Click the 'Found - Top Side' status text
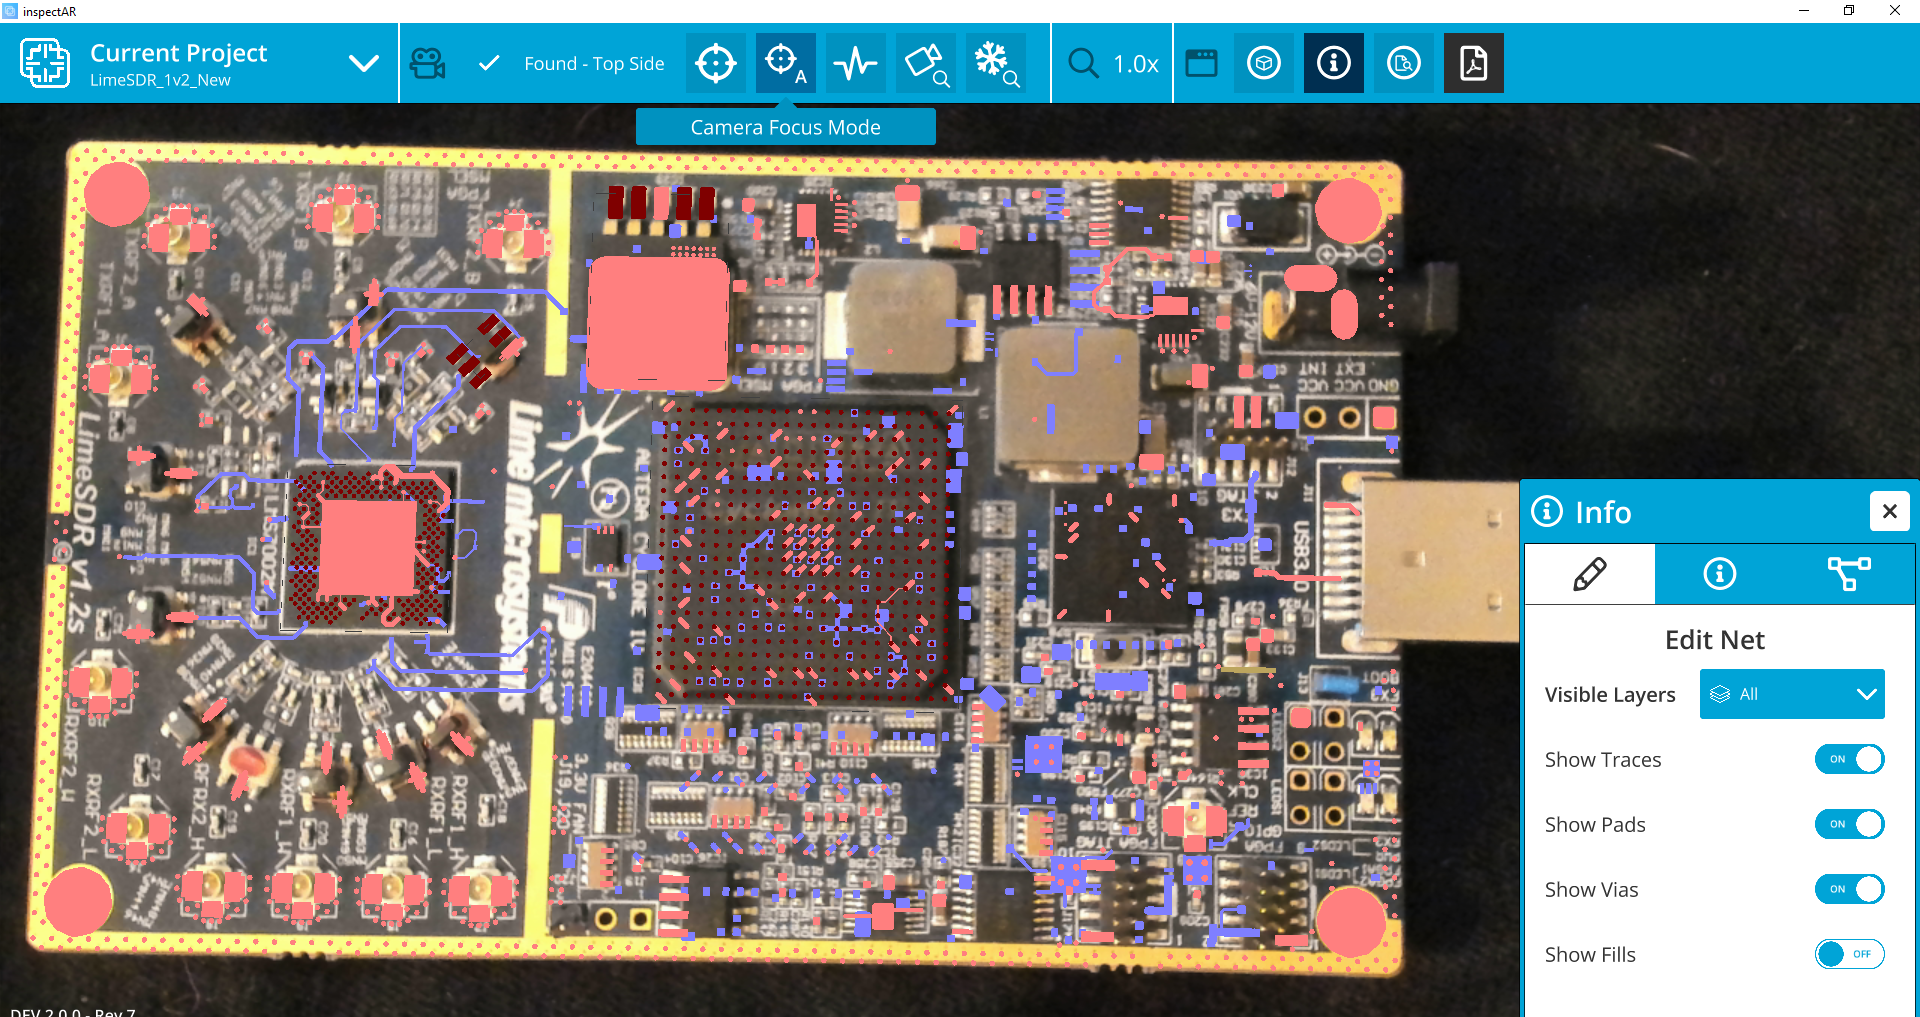Viewport: 1920px width, 1017px height. point(594,63)
